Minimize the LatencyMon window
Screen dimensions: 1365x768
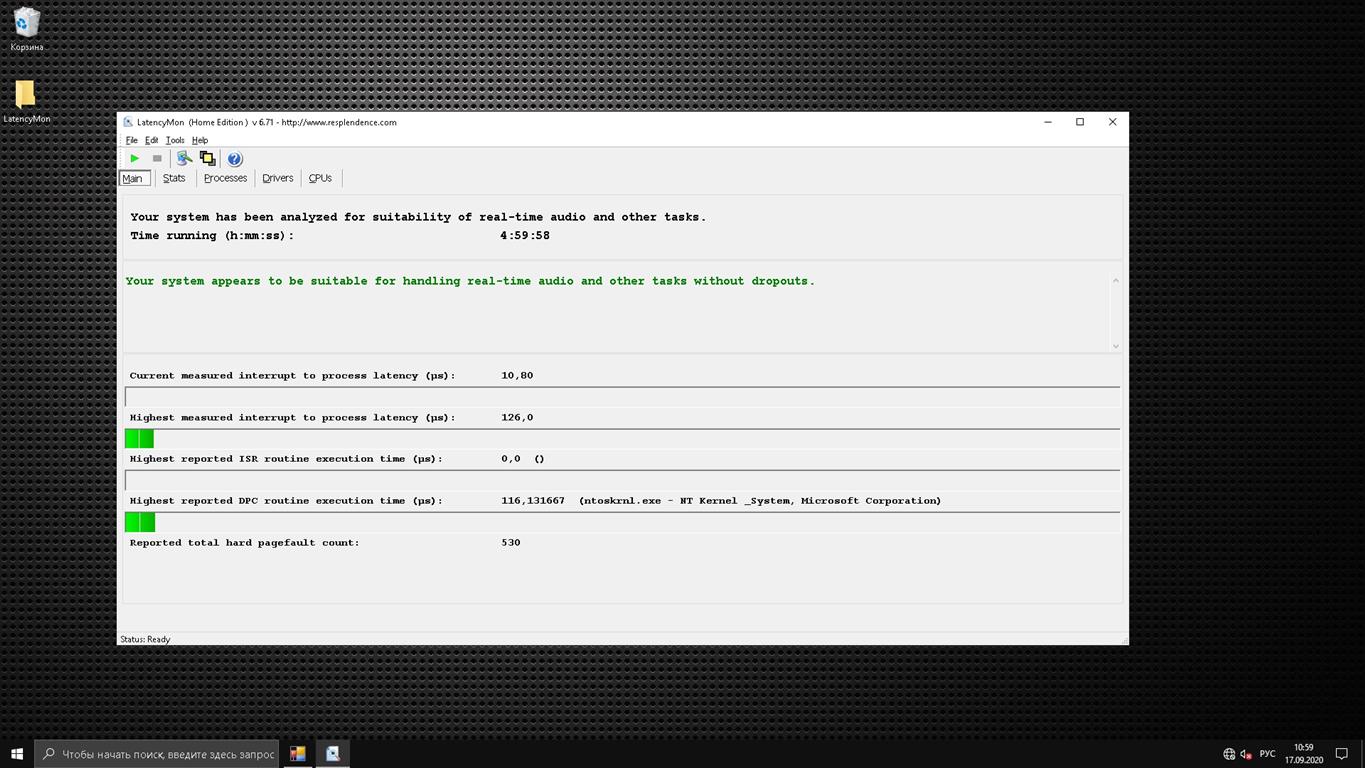(1048, 122)
